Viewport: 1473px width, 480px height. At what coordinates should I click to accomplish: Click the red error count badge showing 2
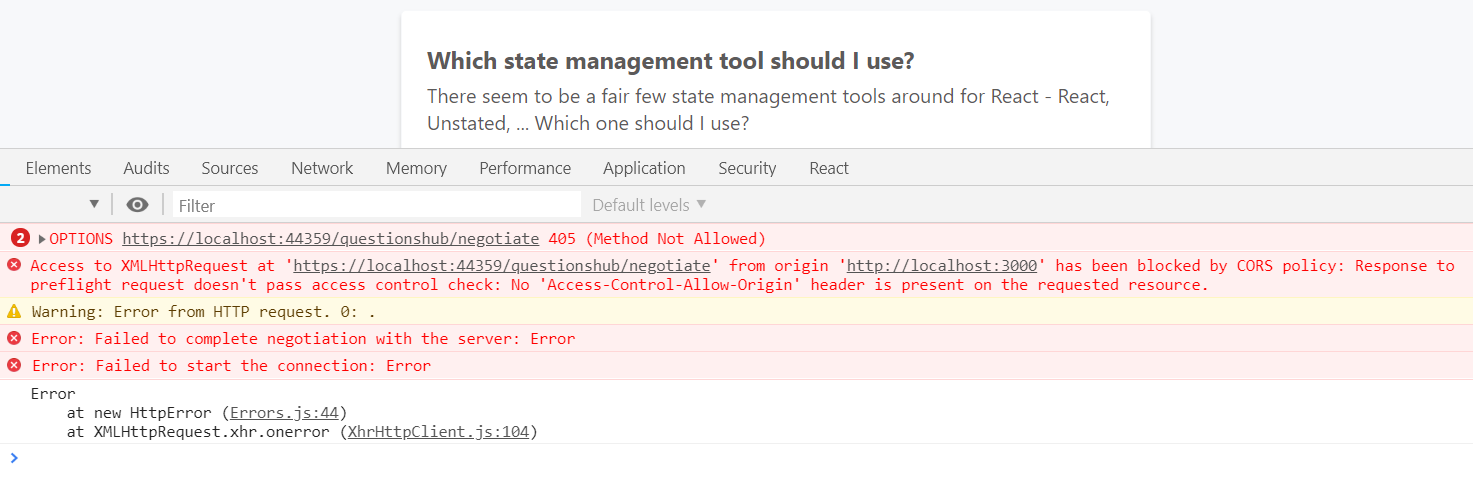pos(20,238)
